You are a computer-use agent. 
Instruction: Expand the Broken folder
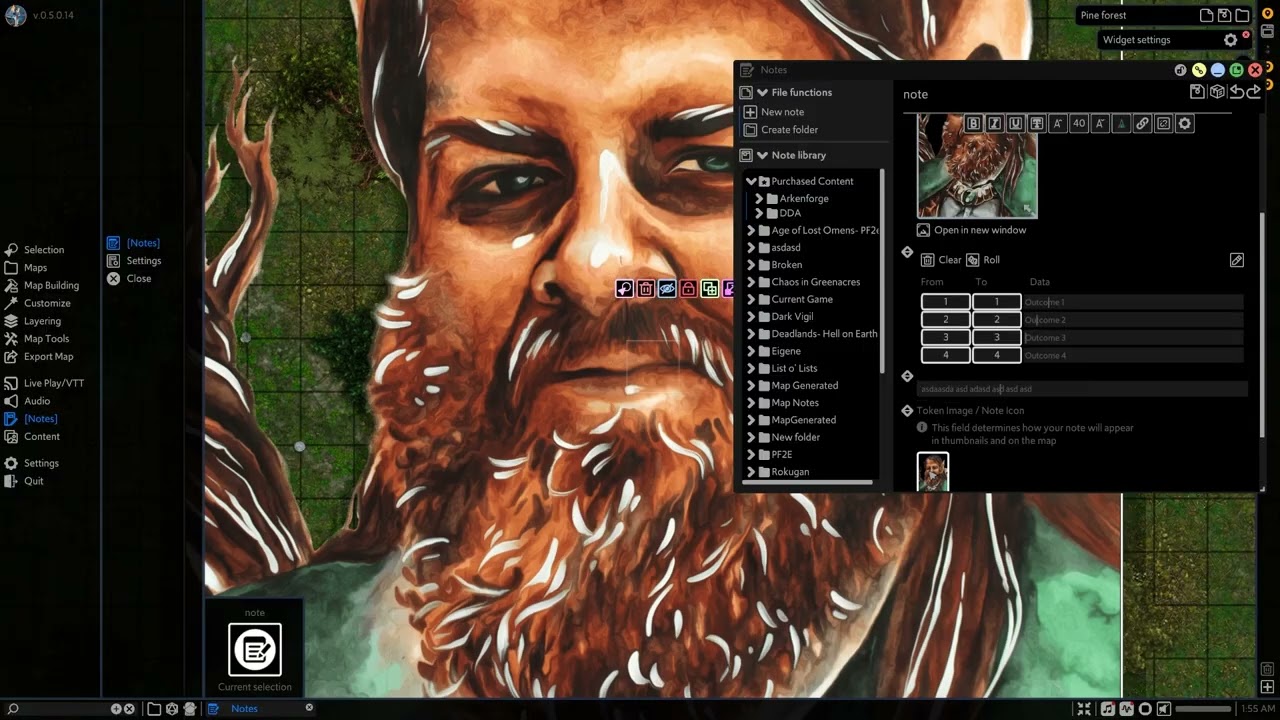click(751, 265)
